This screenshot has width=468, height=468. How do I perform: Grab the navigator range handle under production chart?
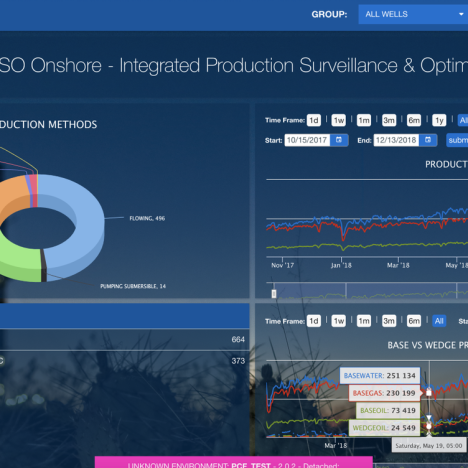coord(274,294)
